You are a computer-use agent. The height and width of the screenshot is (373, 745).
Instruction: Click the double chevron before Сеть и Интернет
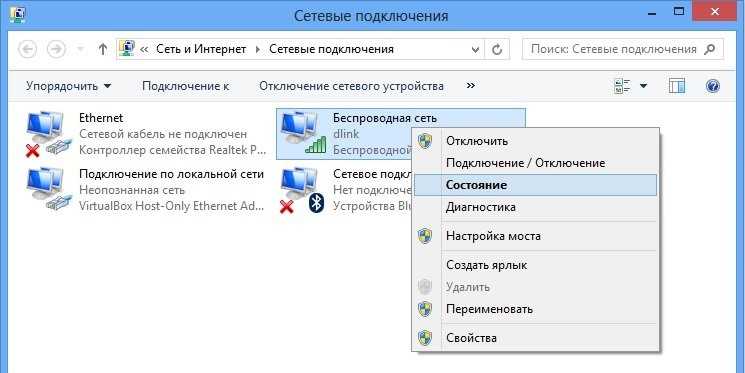click(144, 49)
